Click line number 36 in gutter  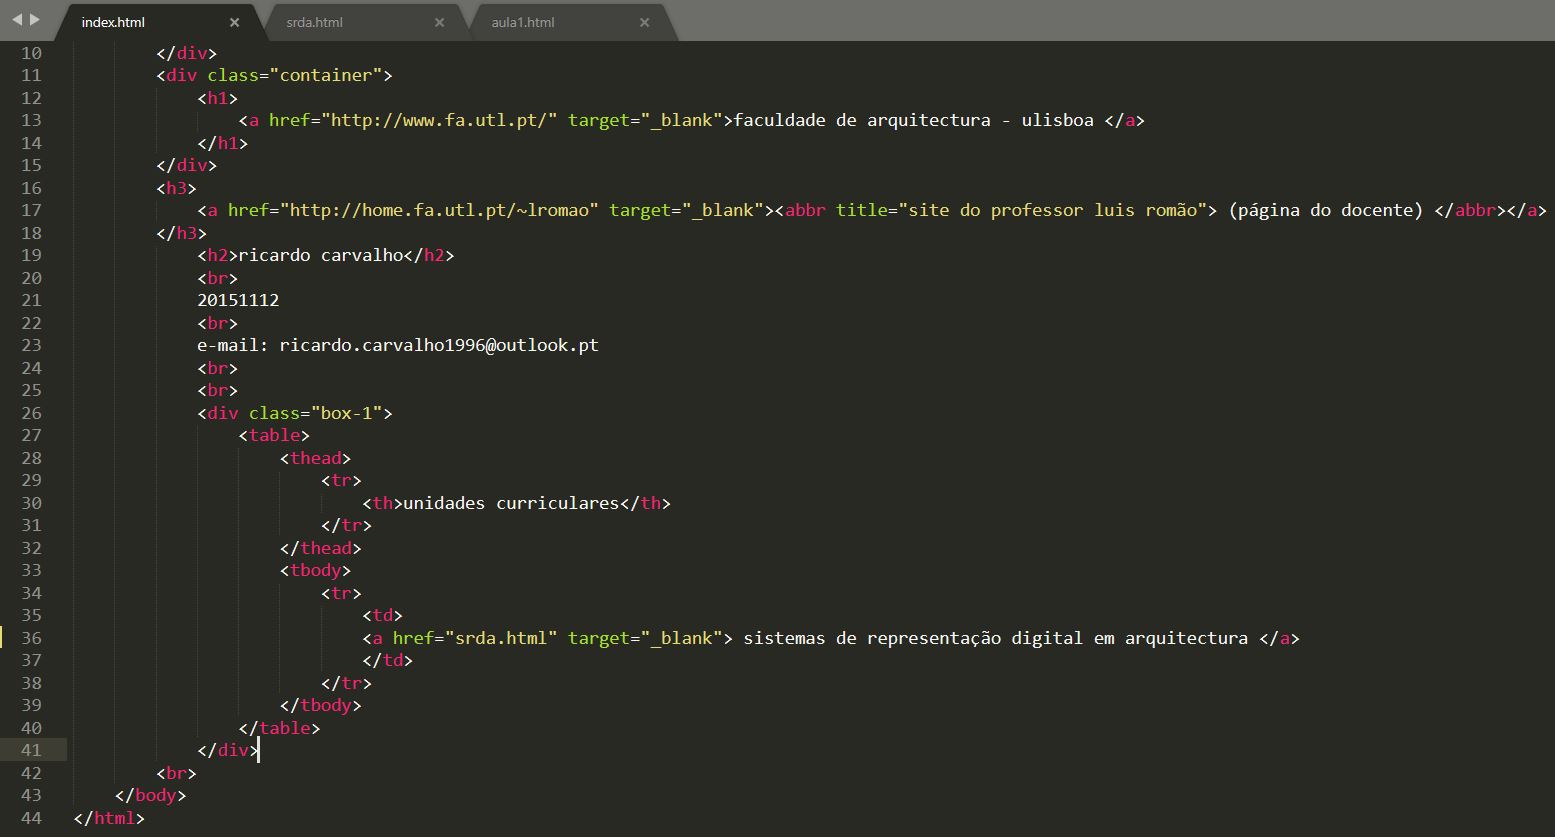(32, 638)
